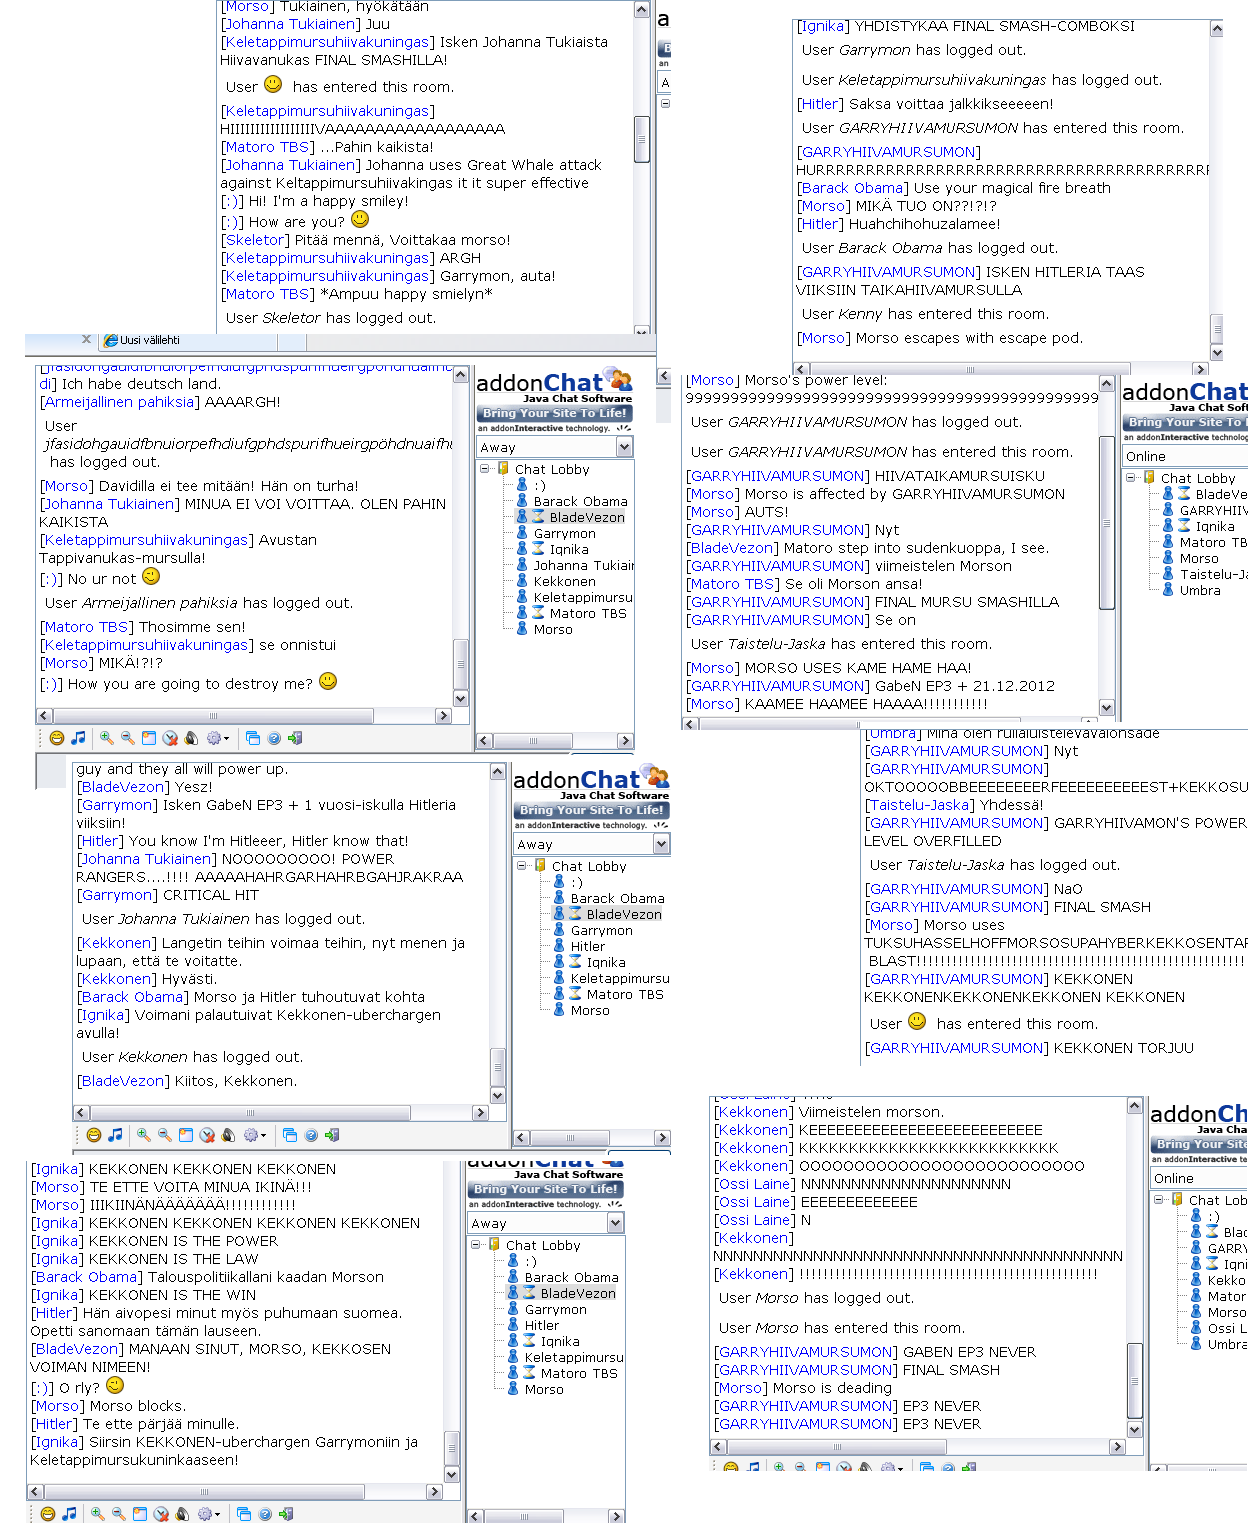Zoom out text under the 'O rly?' chat
Viewport: 1248px width, 1539px height.
[x=118, y=1514]
